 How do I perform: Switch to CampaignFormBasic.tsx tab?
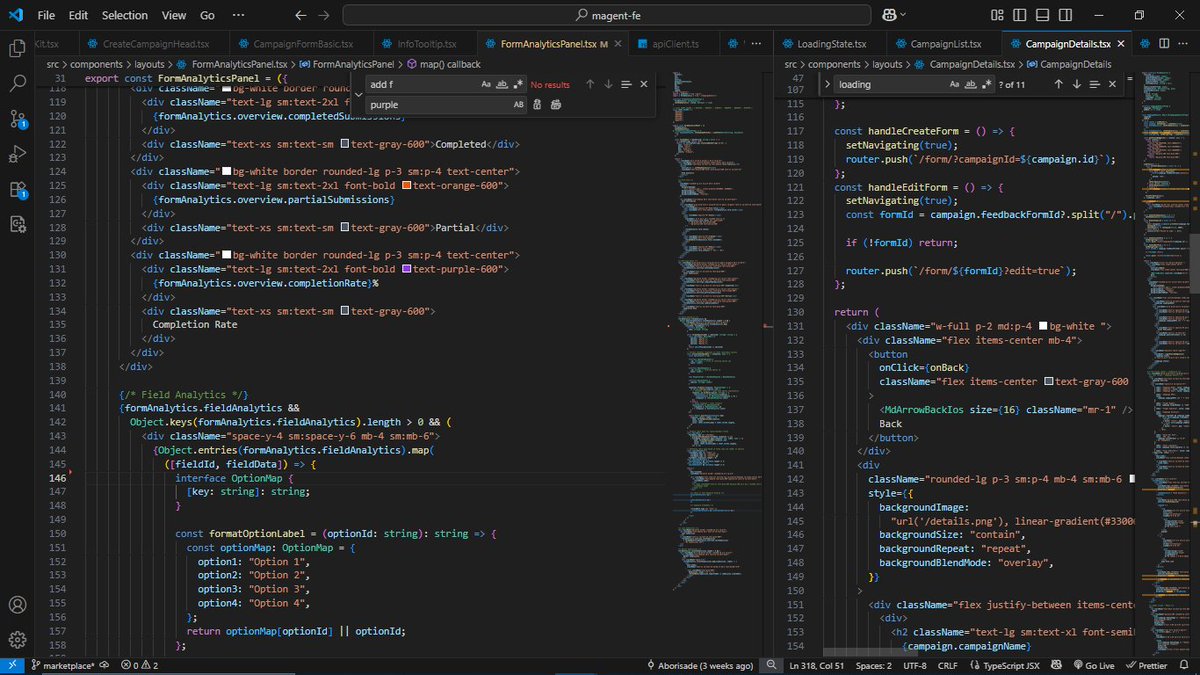[x=300, y=44]
